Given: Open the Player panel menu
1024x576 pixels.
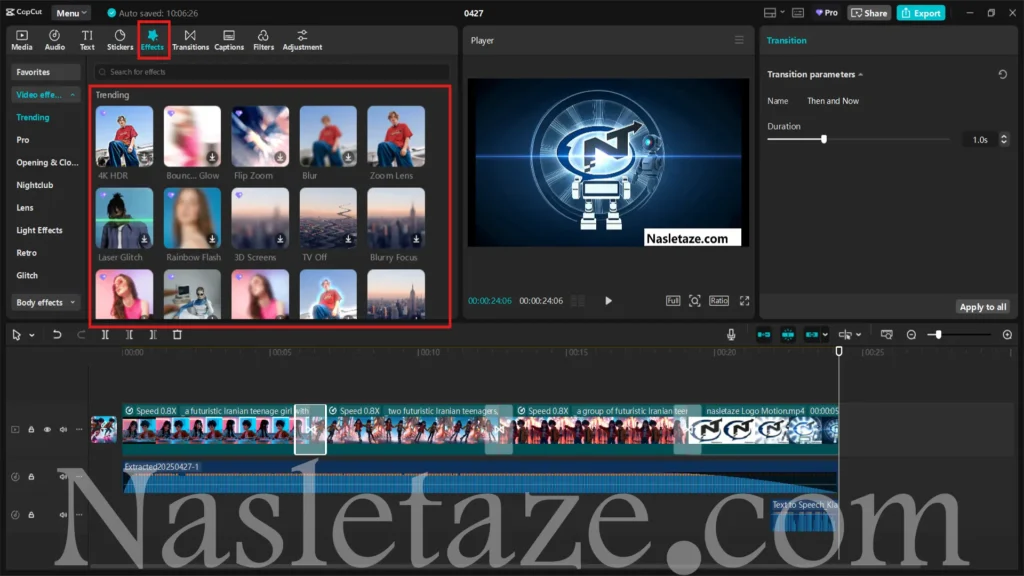Looking at the screenshot, I should click(739, 40).
